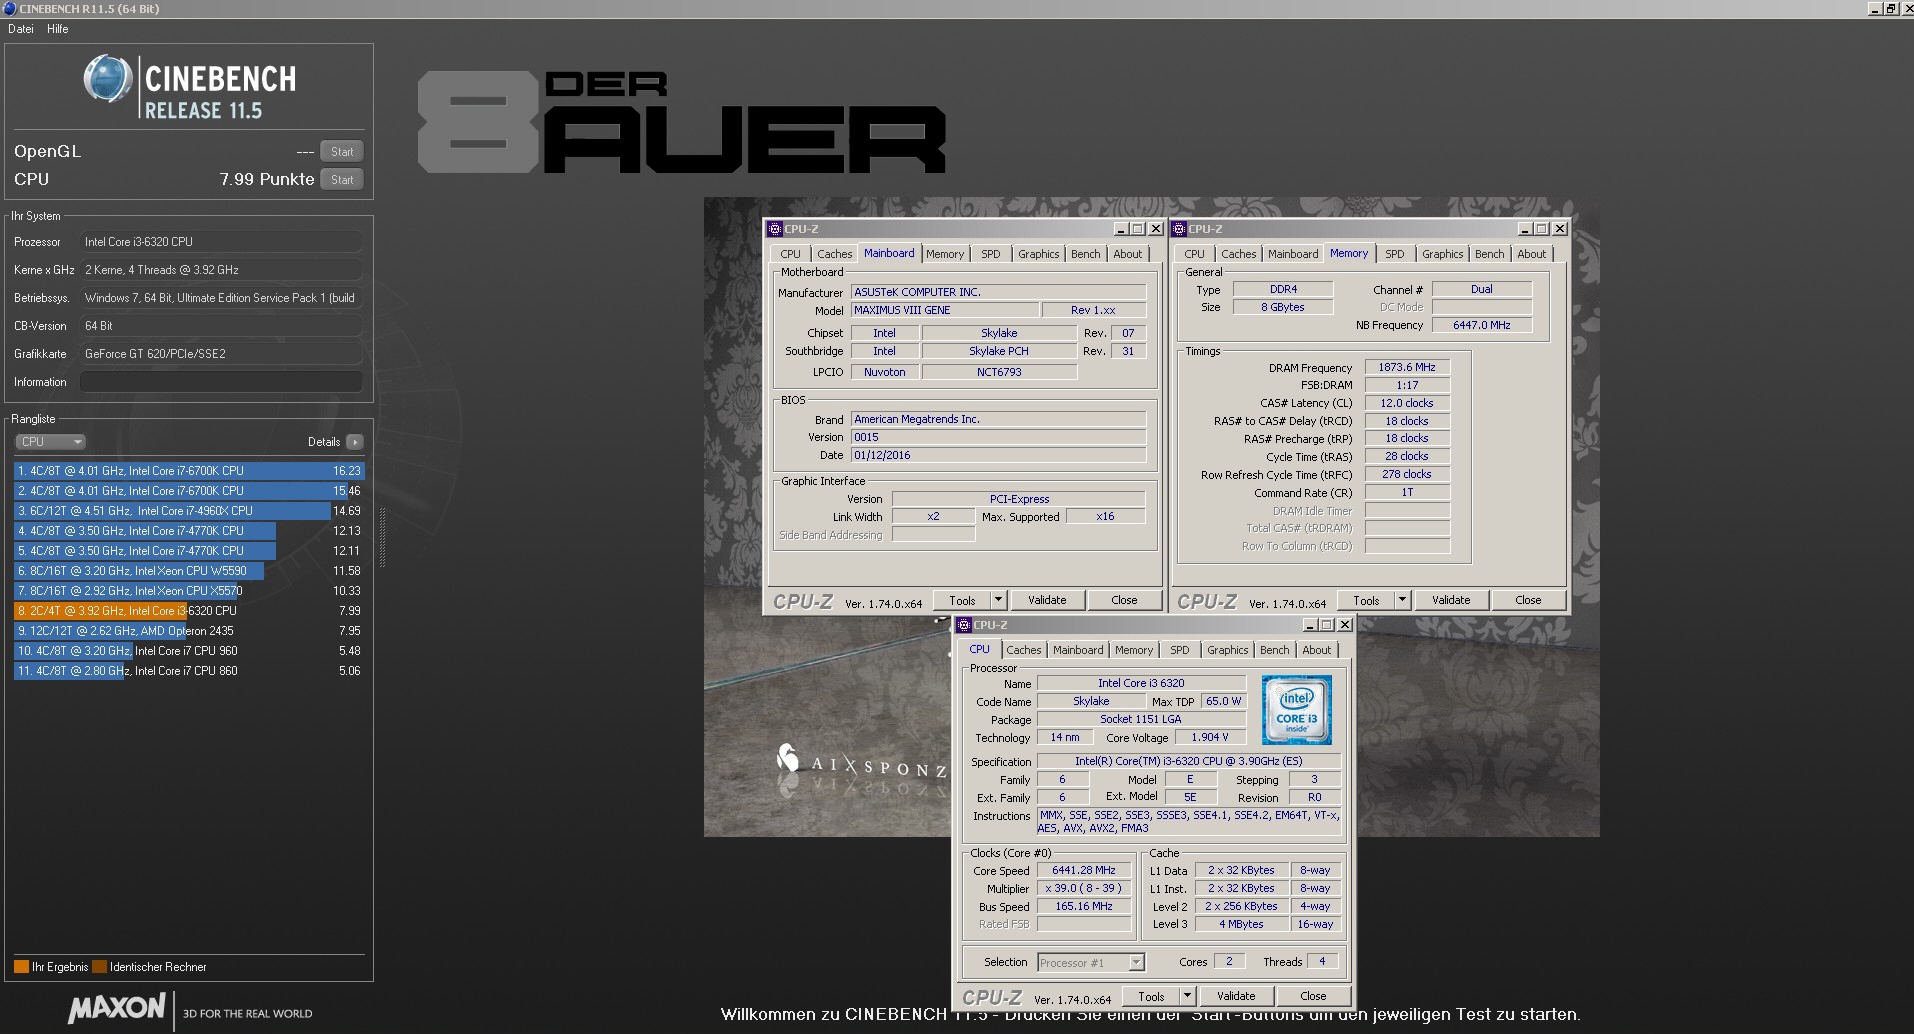Click CPU-Z title icon of bottom window
This screenshot has width=1914, height=1034.
tap(964, 625)
